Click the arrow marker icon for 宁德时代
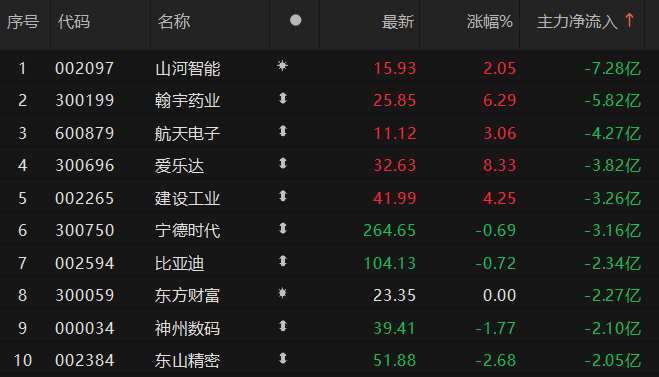Viewport: 659px width, 377px height. (283, 228)
